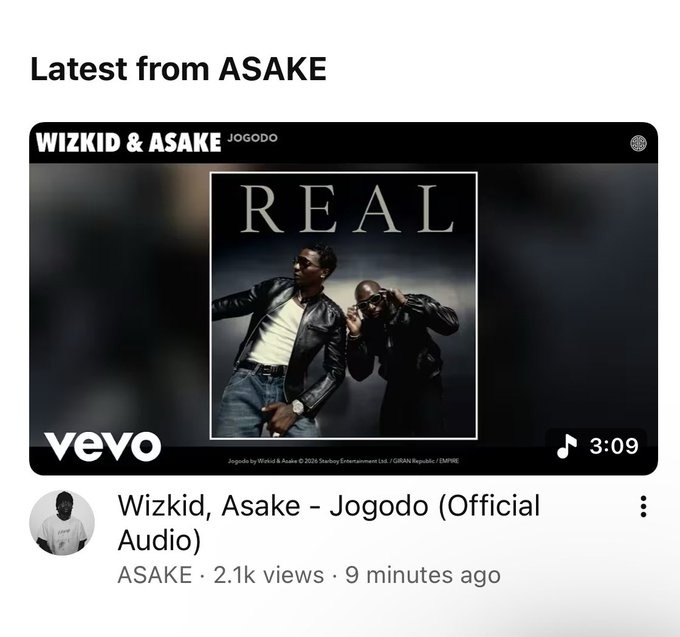The image size is (680, 637).
Task: Click the '9 minutes ago' timestamp
Action: [x=423, y=575]
